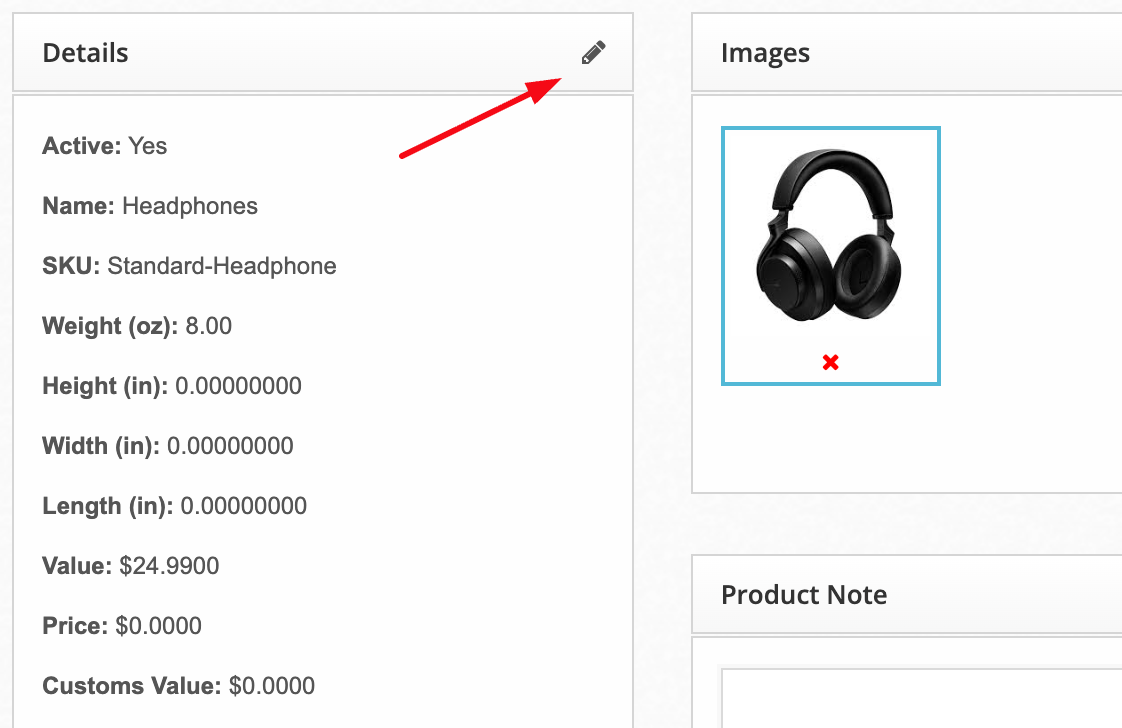
Task: Click the pencil edit icon in Details
Action: 593,53
